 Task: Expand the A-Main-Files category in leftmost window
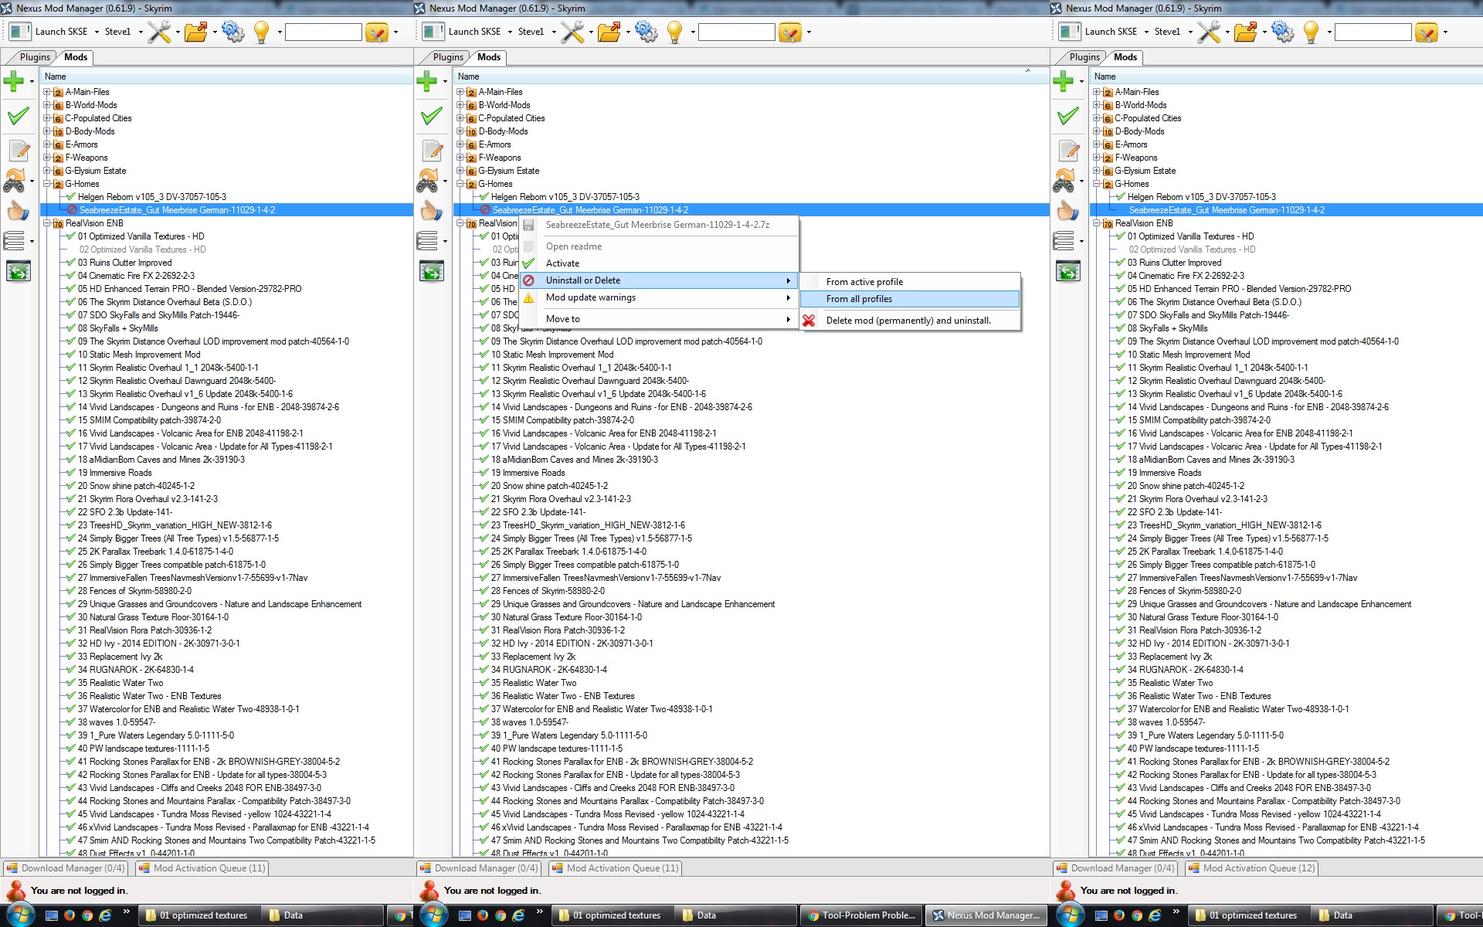(x=47, y=92)
